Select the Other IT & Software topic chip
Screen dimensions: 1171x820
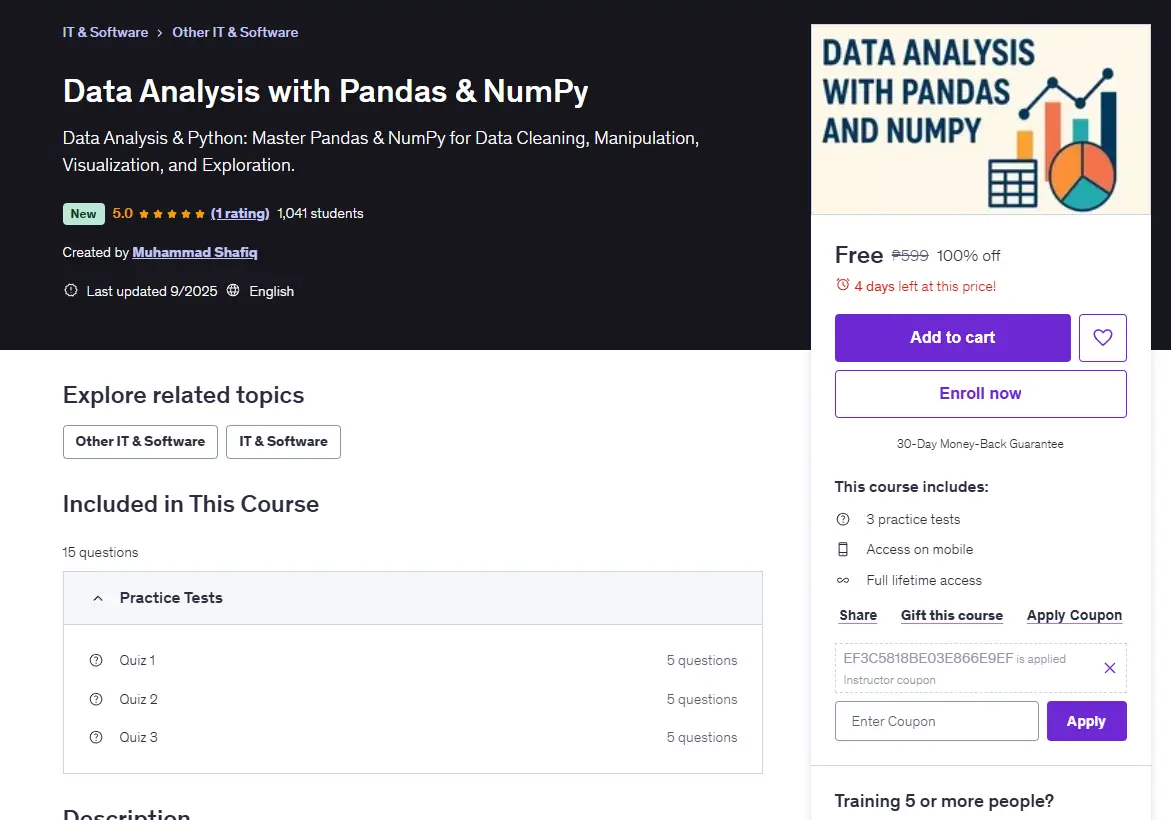point(140,442)
